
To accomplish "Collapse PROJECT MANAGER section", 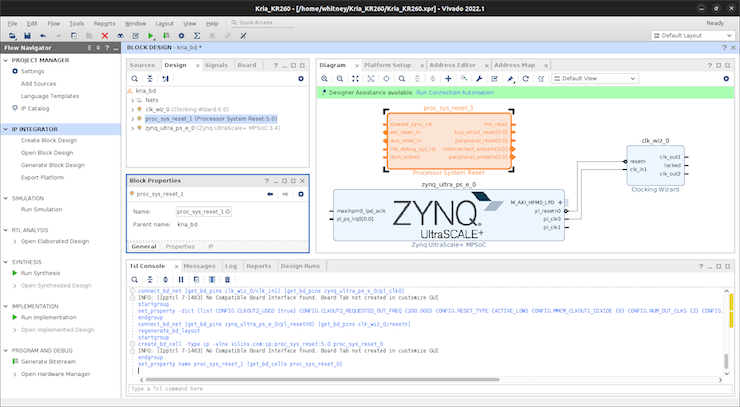I will [6, 60].
